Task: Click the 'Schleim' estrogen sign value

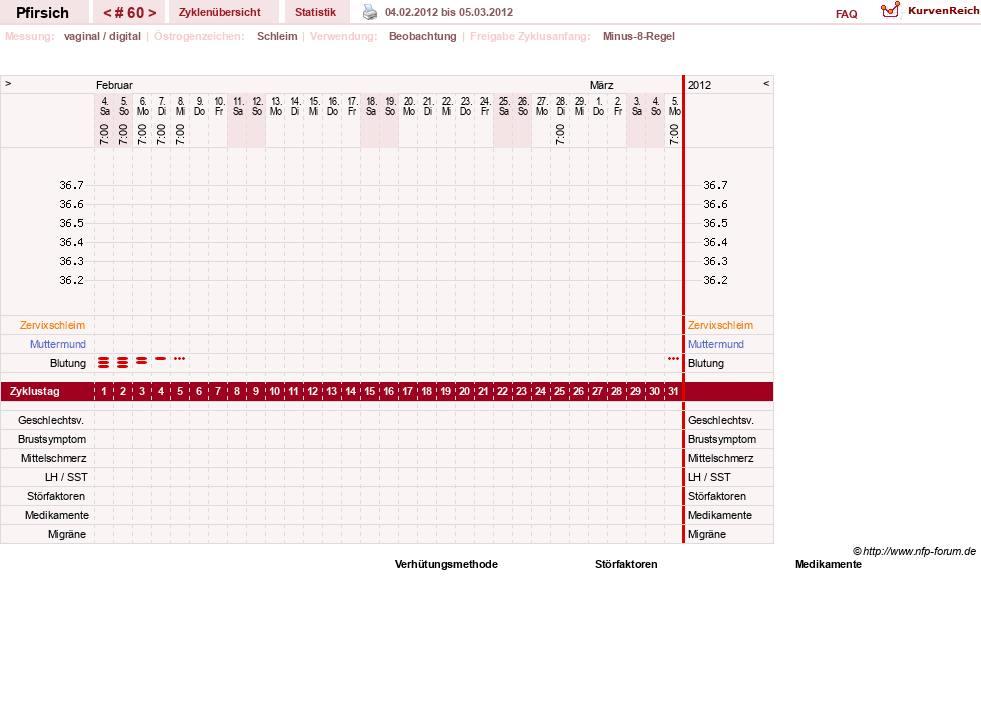Action: [x=277, y=36]
